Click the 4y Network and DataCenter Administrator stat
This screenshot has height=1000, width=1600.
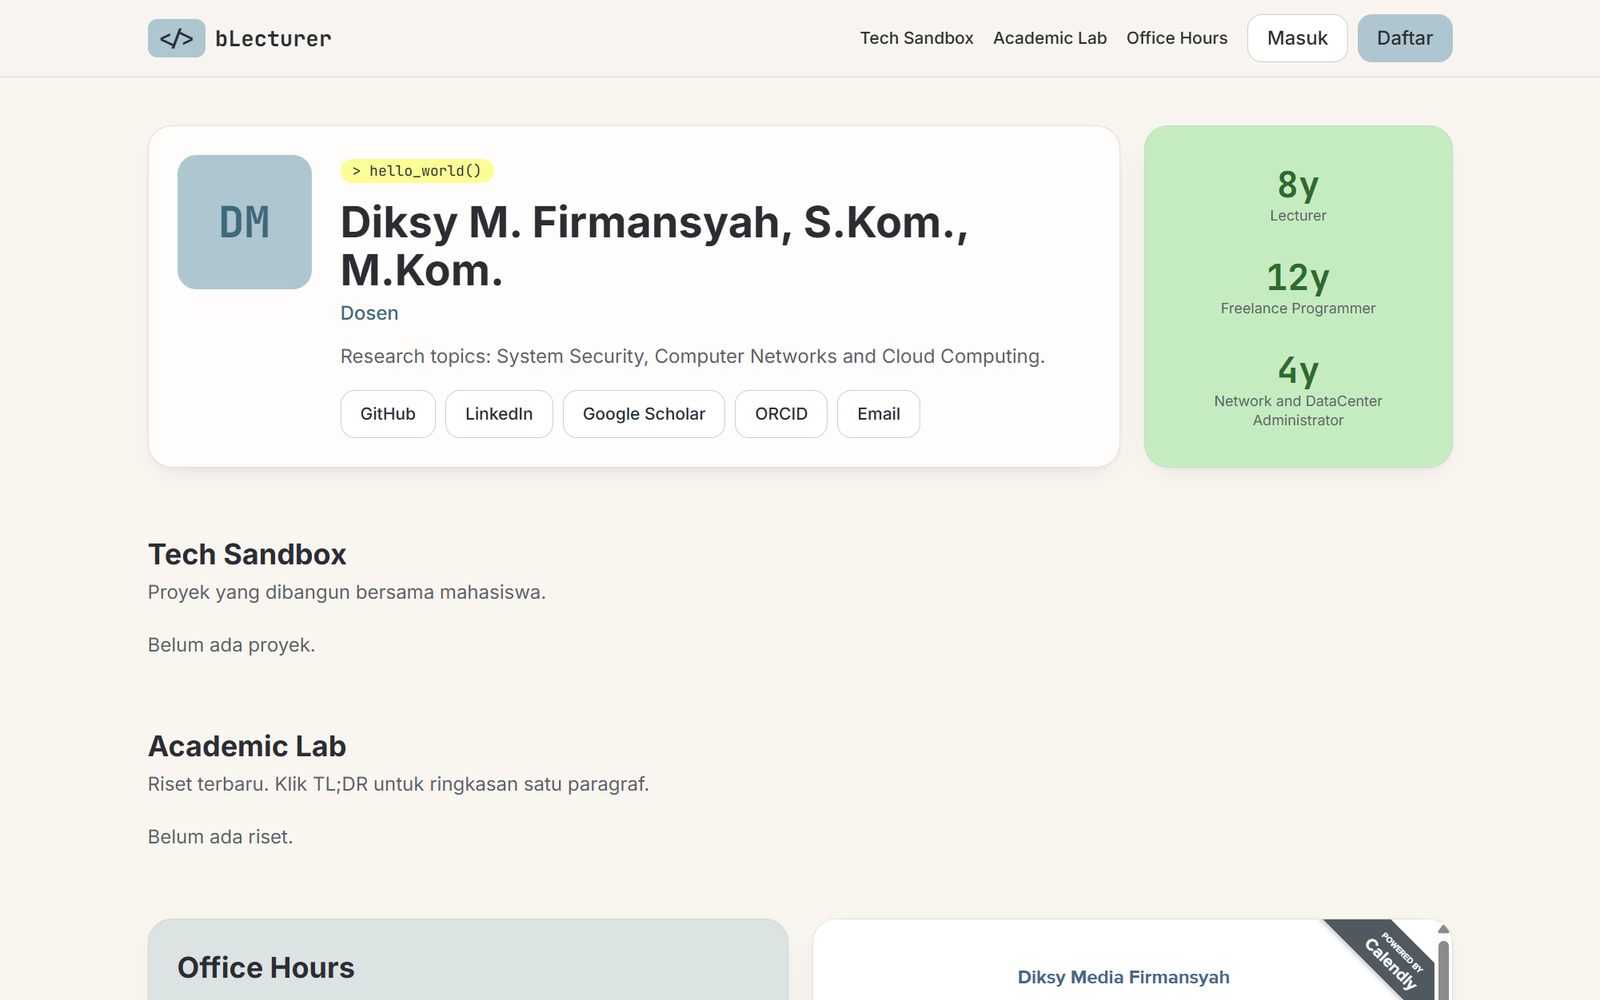click(x=1298, y=390)
